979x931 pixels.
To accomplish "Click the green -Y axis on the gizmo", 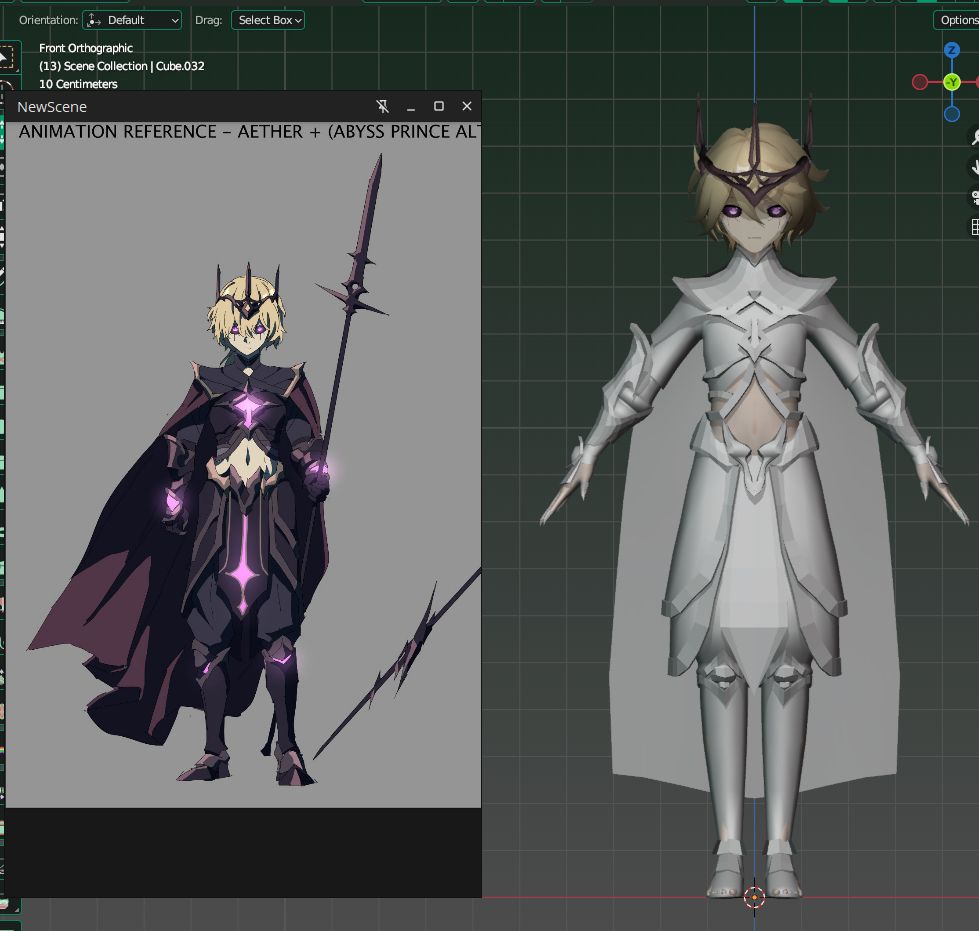I will [x=952, y=82].
